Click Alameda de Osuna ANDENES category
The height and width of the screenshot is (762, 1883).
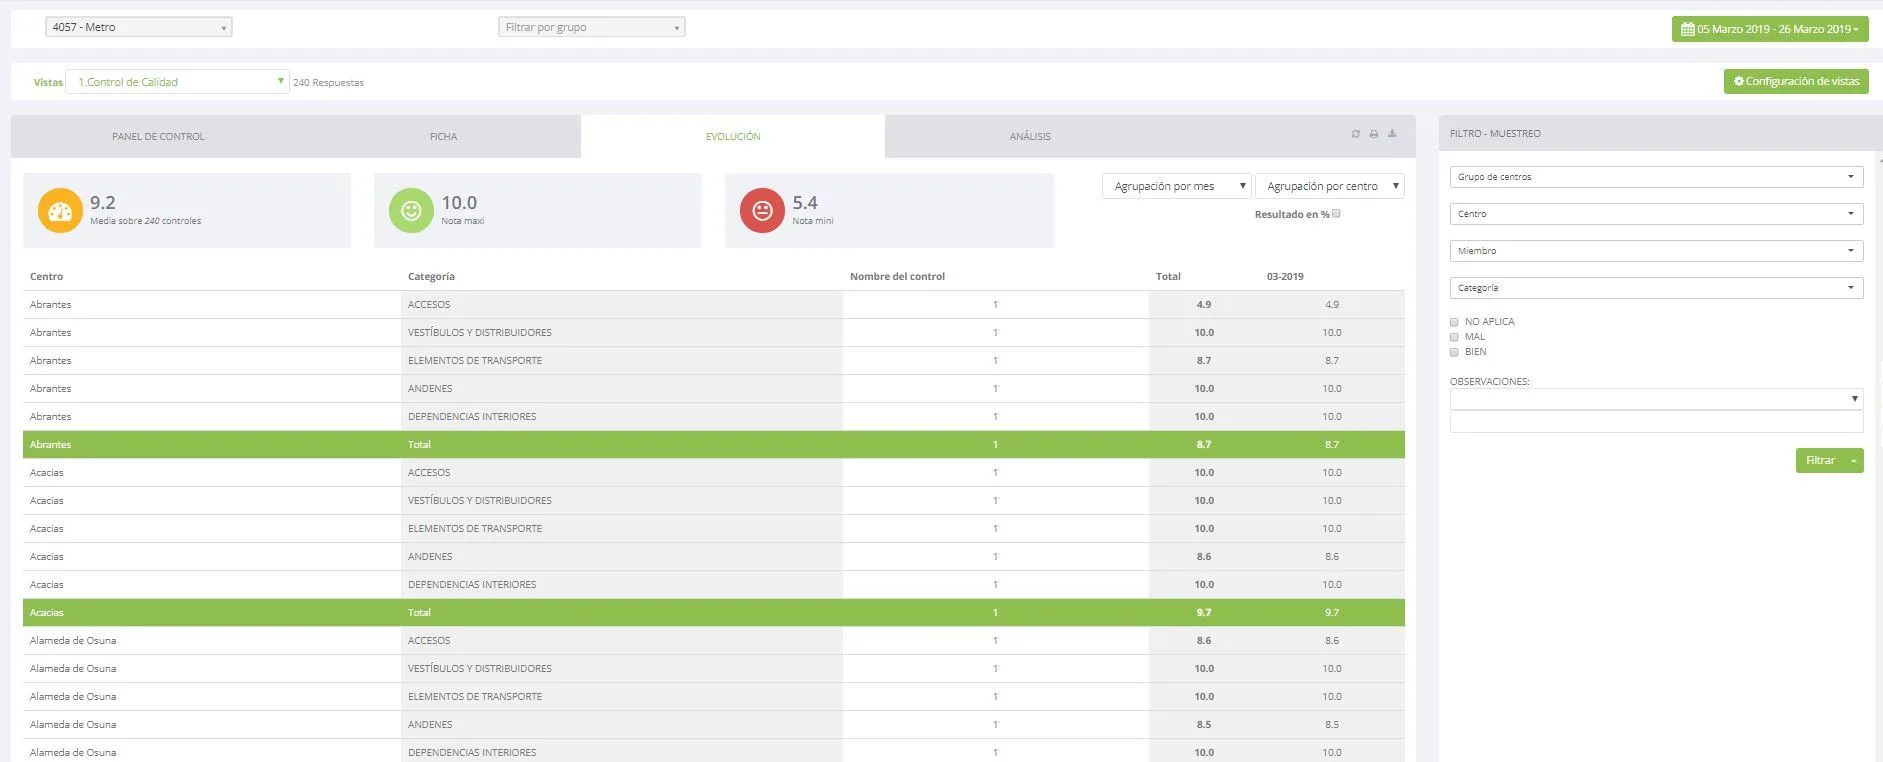[x=430, y=724]
